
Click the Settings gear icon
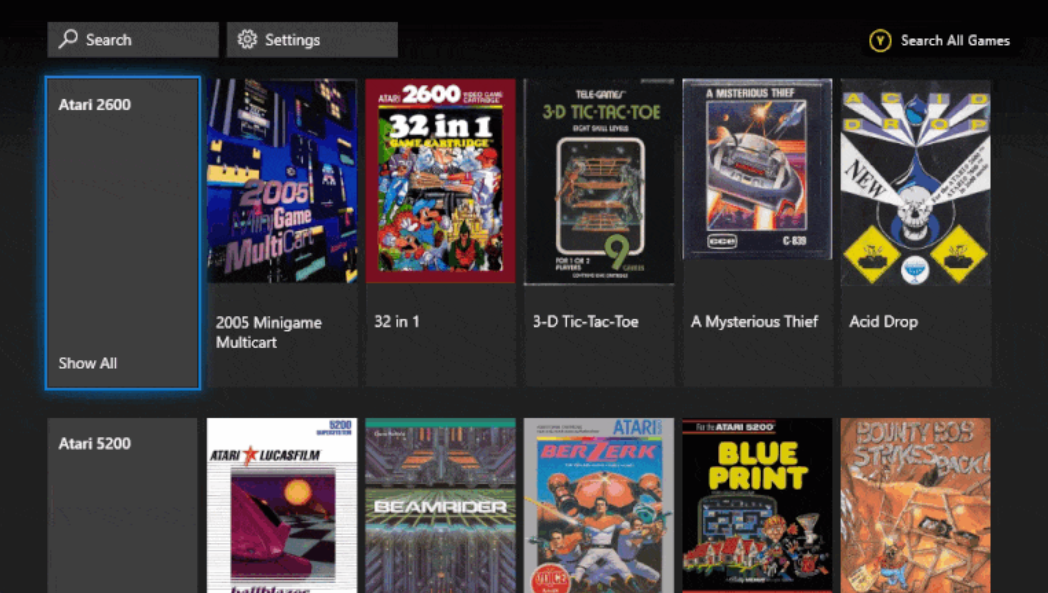[x=247, y=39]
